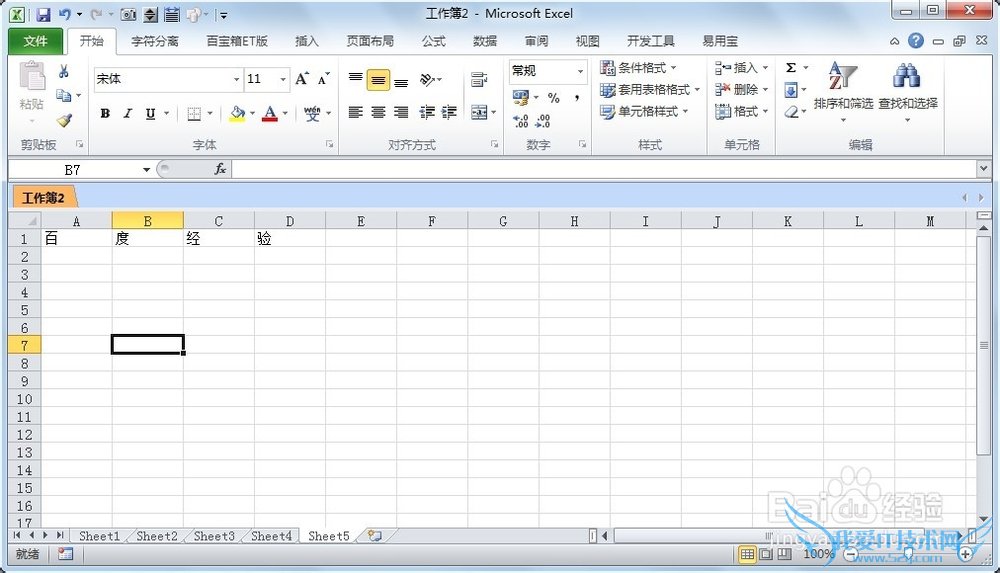Click the 格式 cells button
1000x573 pixels.
[x=741, y=112]
